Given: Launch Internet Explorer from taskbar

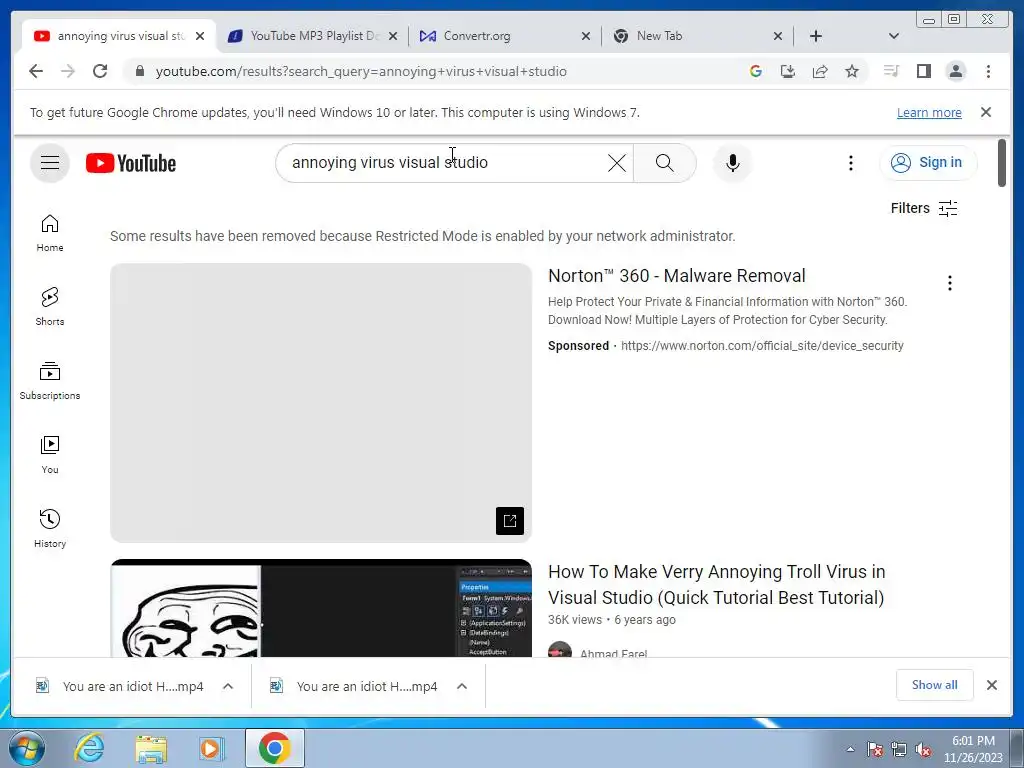Looking at the screenshot, I should [89, 748].
